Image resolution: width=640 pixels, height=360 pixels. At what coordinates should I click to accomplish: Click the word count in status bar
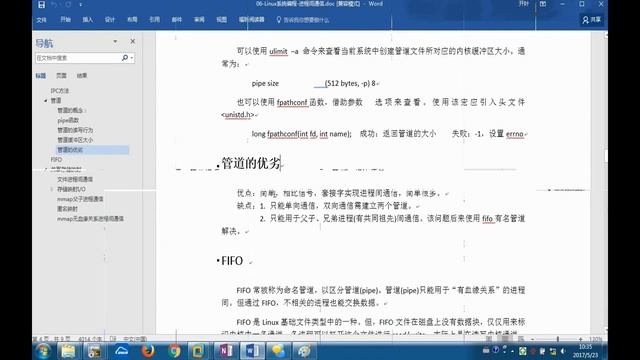coord(90,339)
